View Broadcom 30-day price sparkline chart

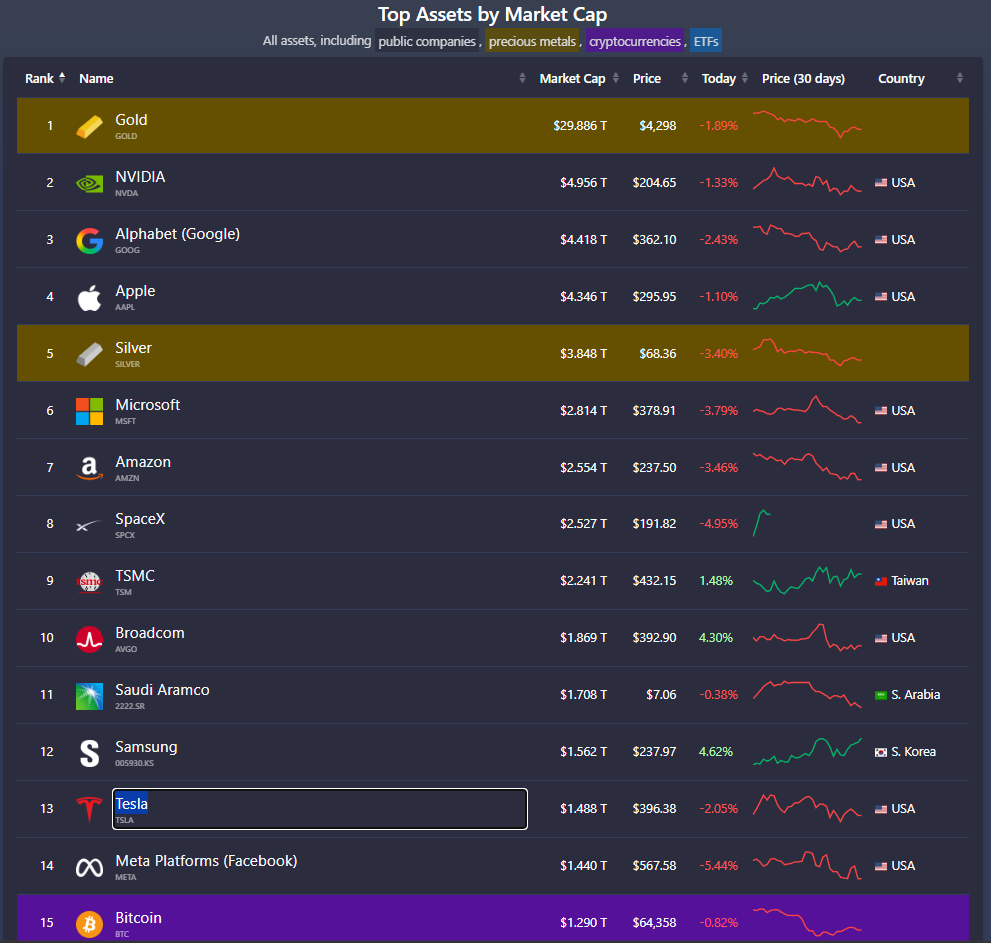[807, 637]
